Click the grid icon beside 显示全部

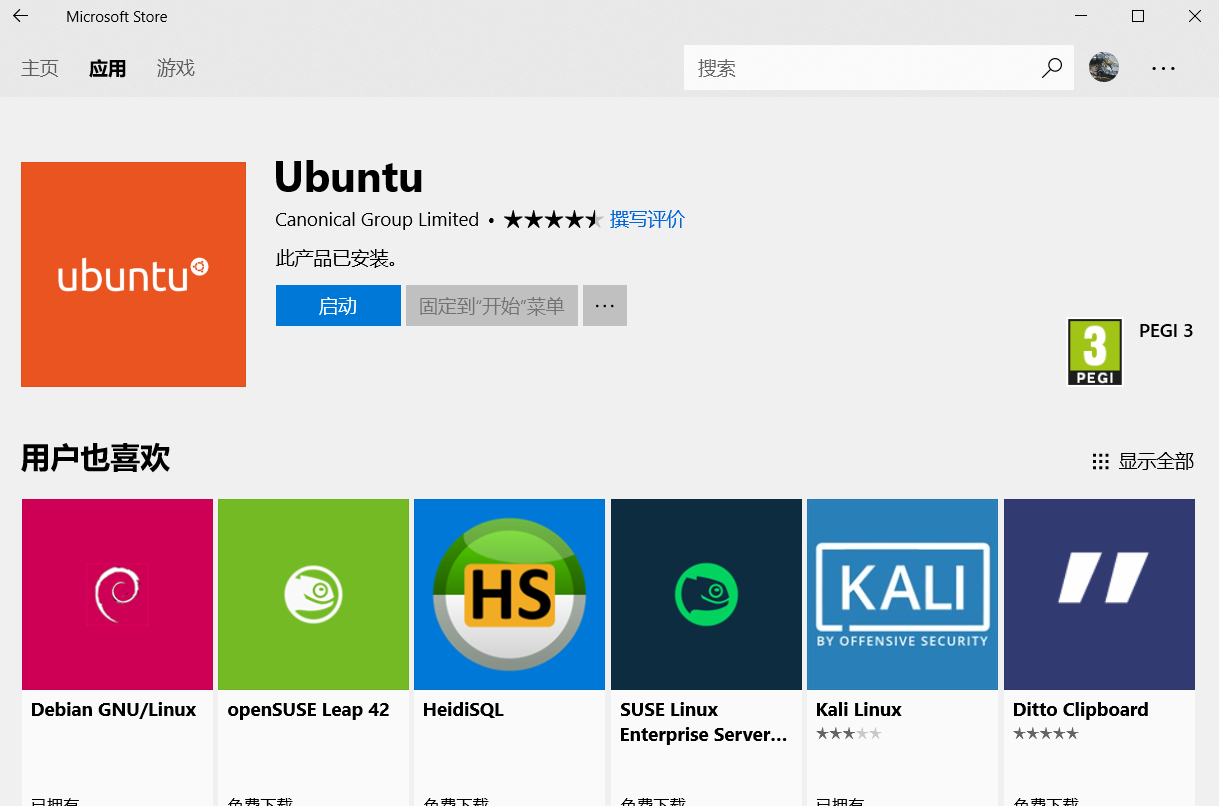click(1100, 461)
